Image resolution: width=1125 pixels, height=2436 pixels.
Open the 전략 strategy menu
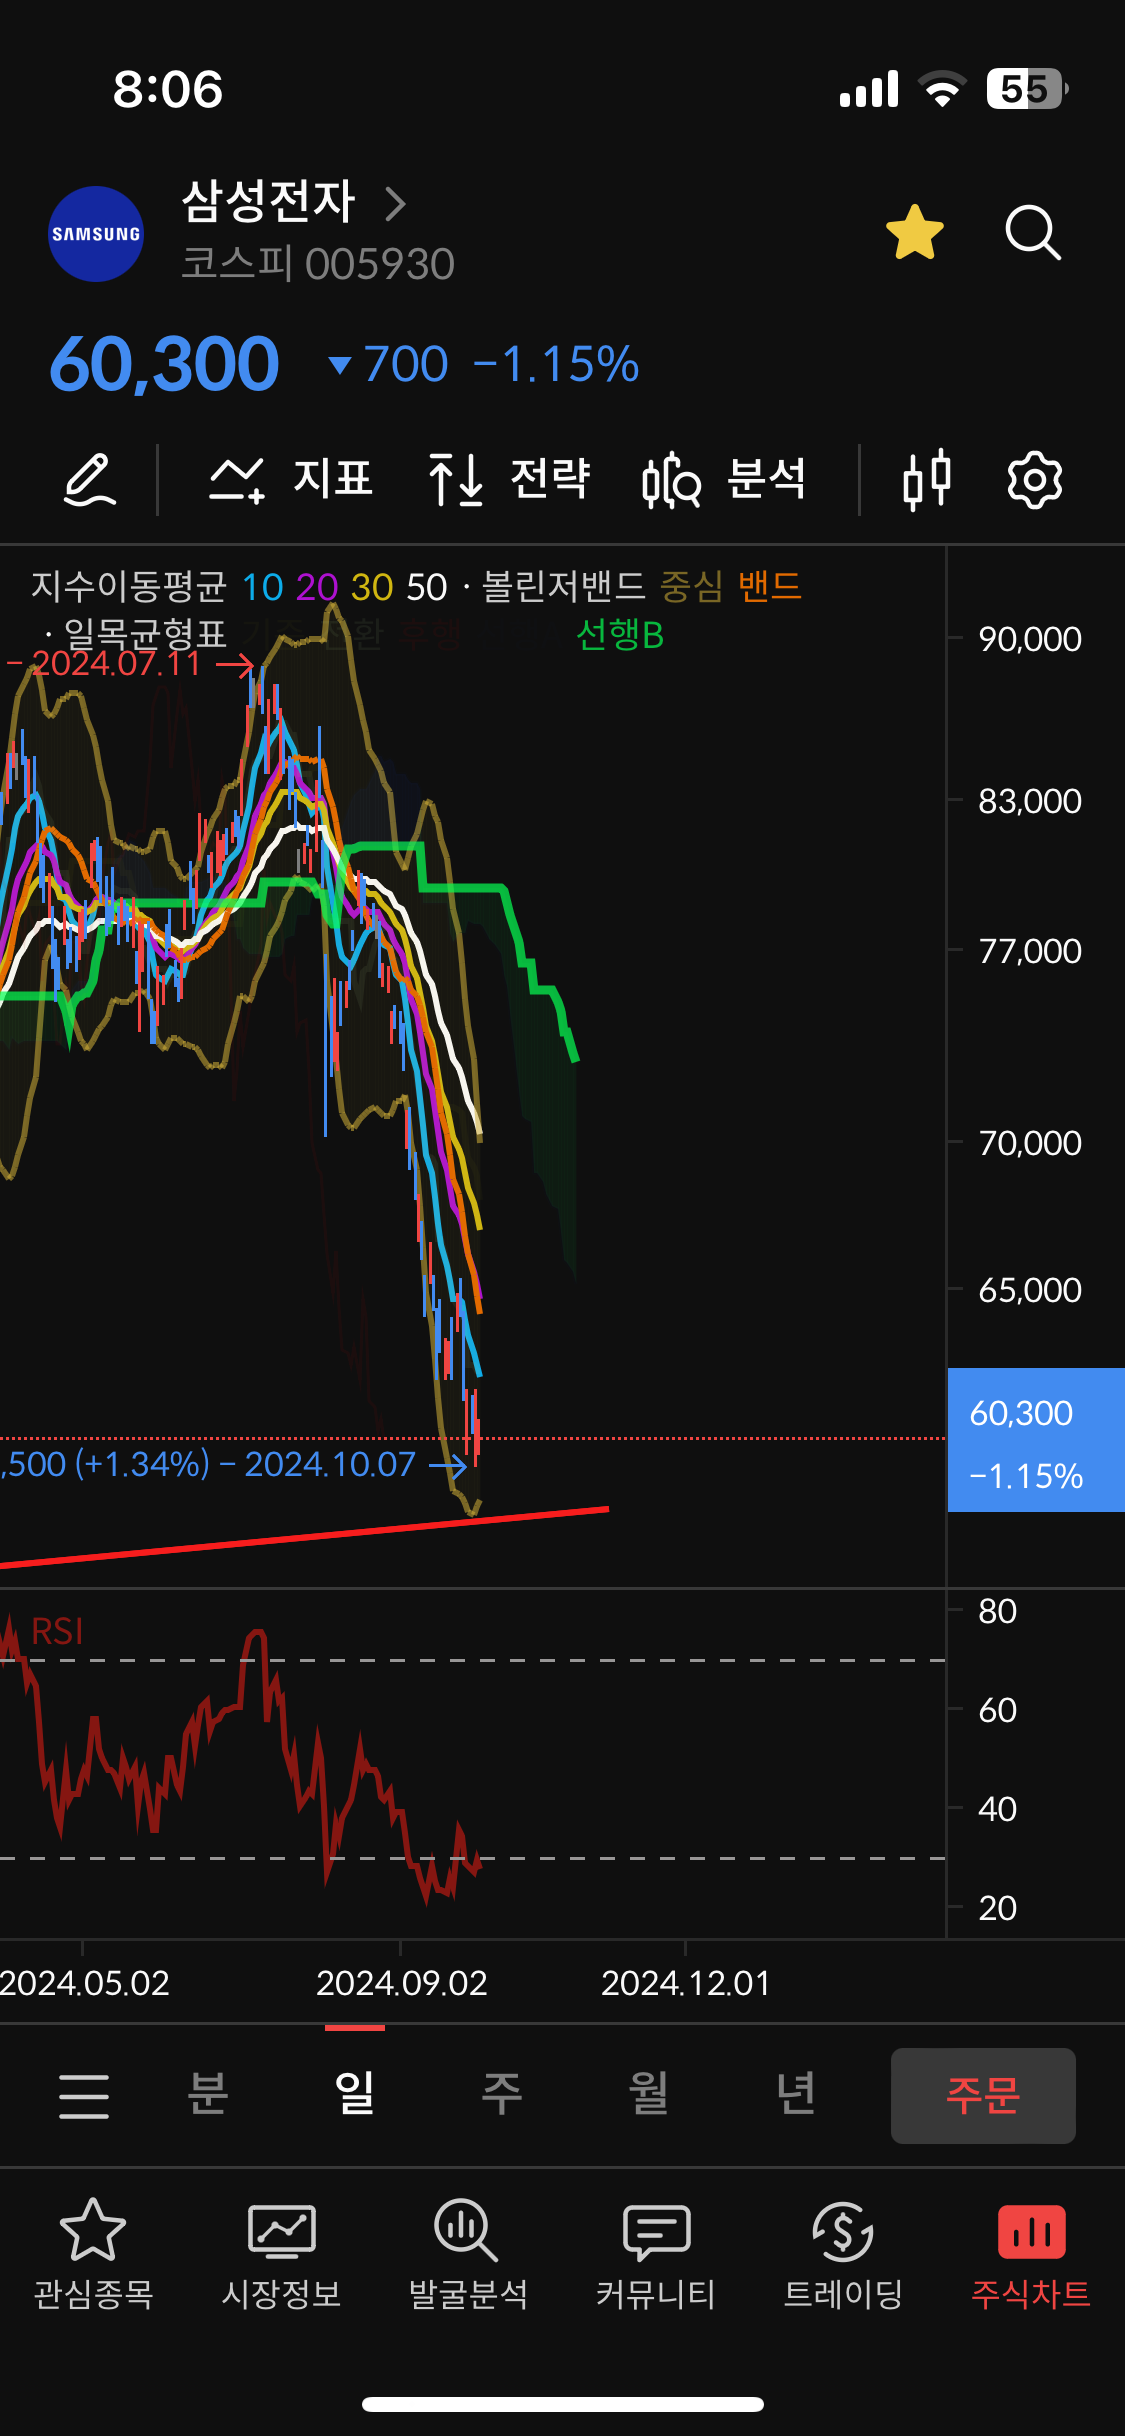(x=509, y=479)
